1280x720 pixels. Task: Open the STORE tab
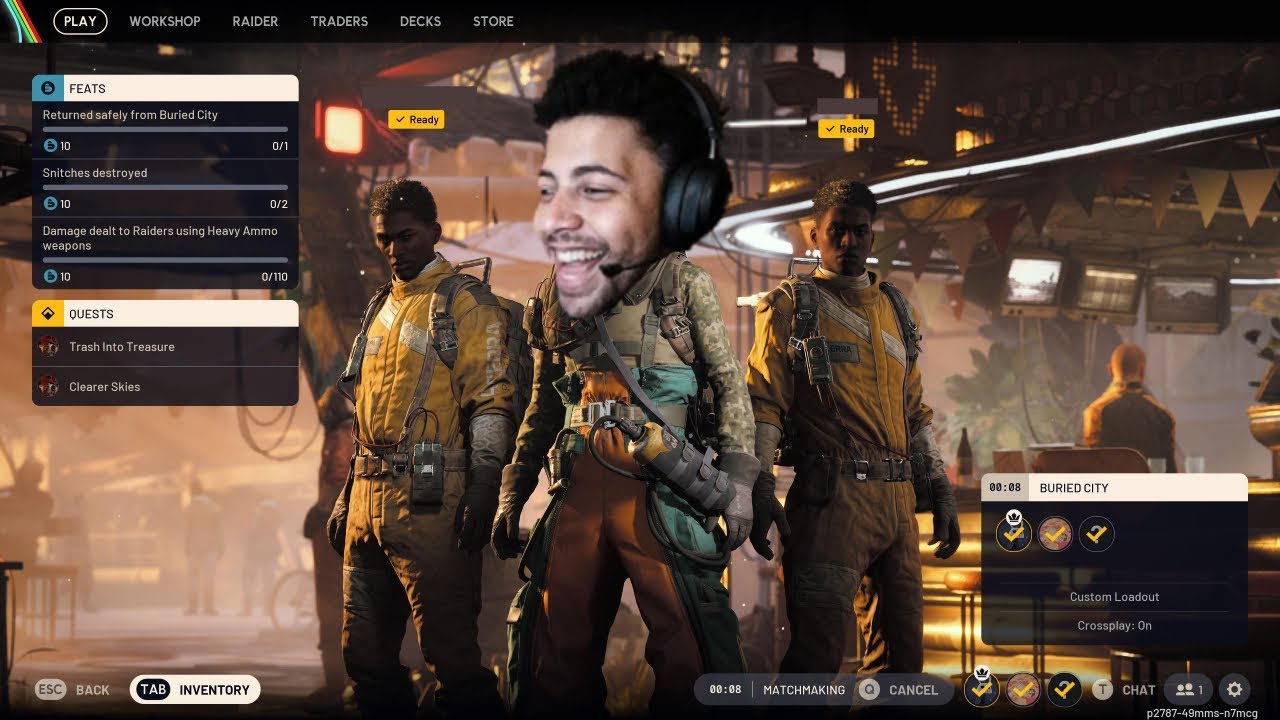493,21
